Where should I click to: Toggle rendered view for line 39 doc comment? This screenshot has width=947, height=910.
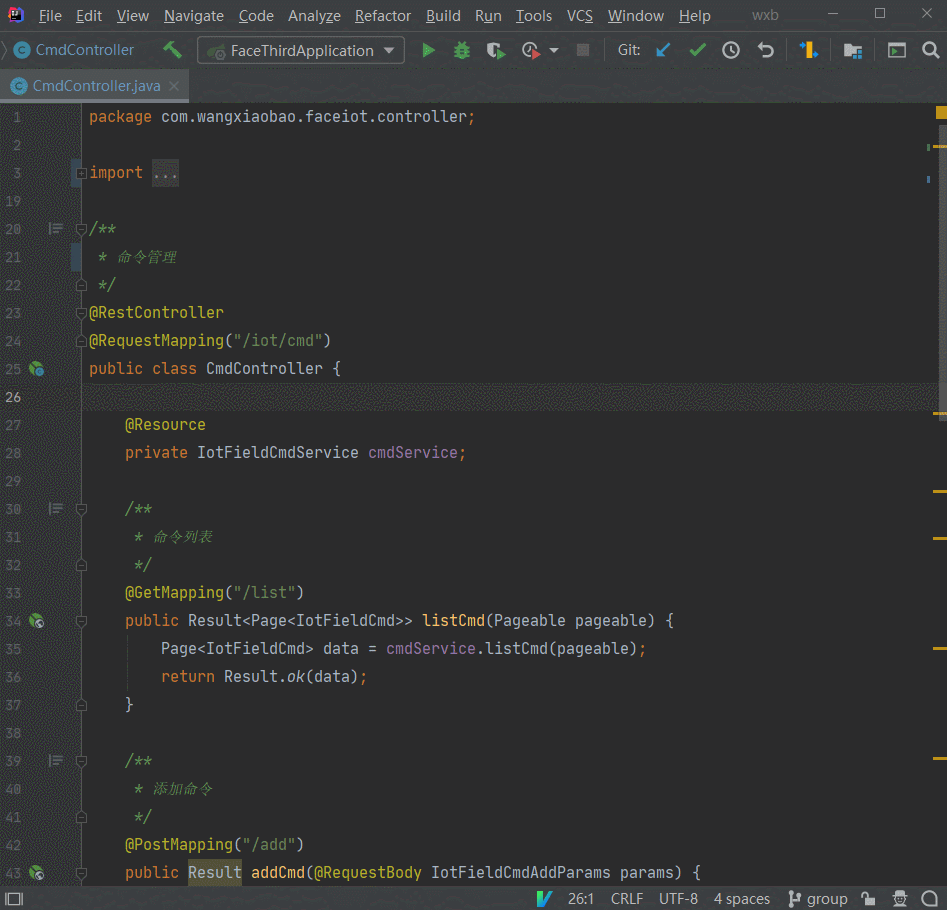56,760
